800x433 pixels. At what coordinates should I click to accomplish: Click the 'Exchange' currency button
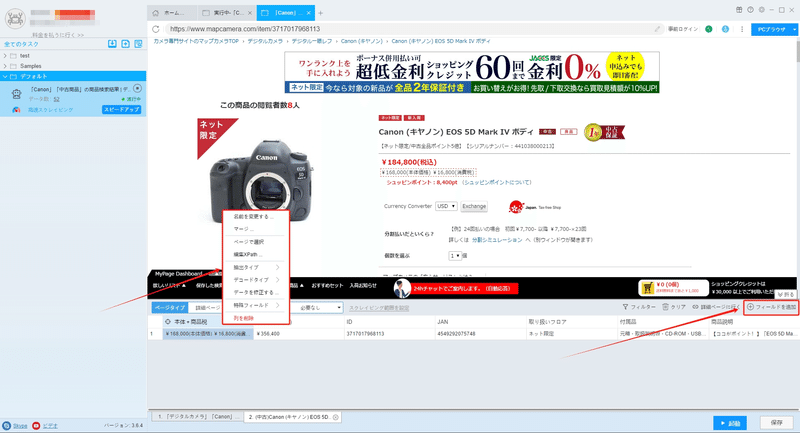[x=474, y=206]
